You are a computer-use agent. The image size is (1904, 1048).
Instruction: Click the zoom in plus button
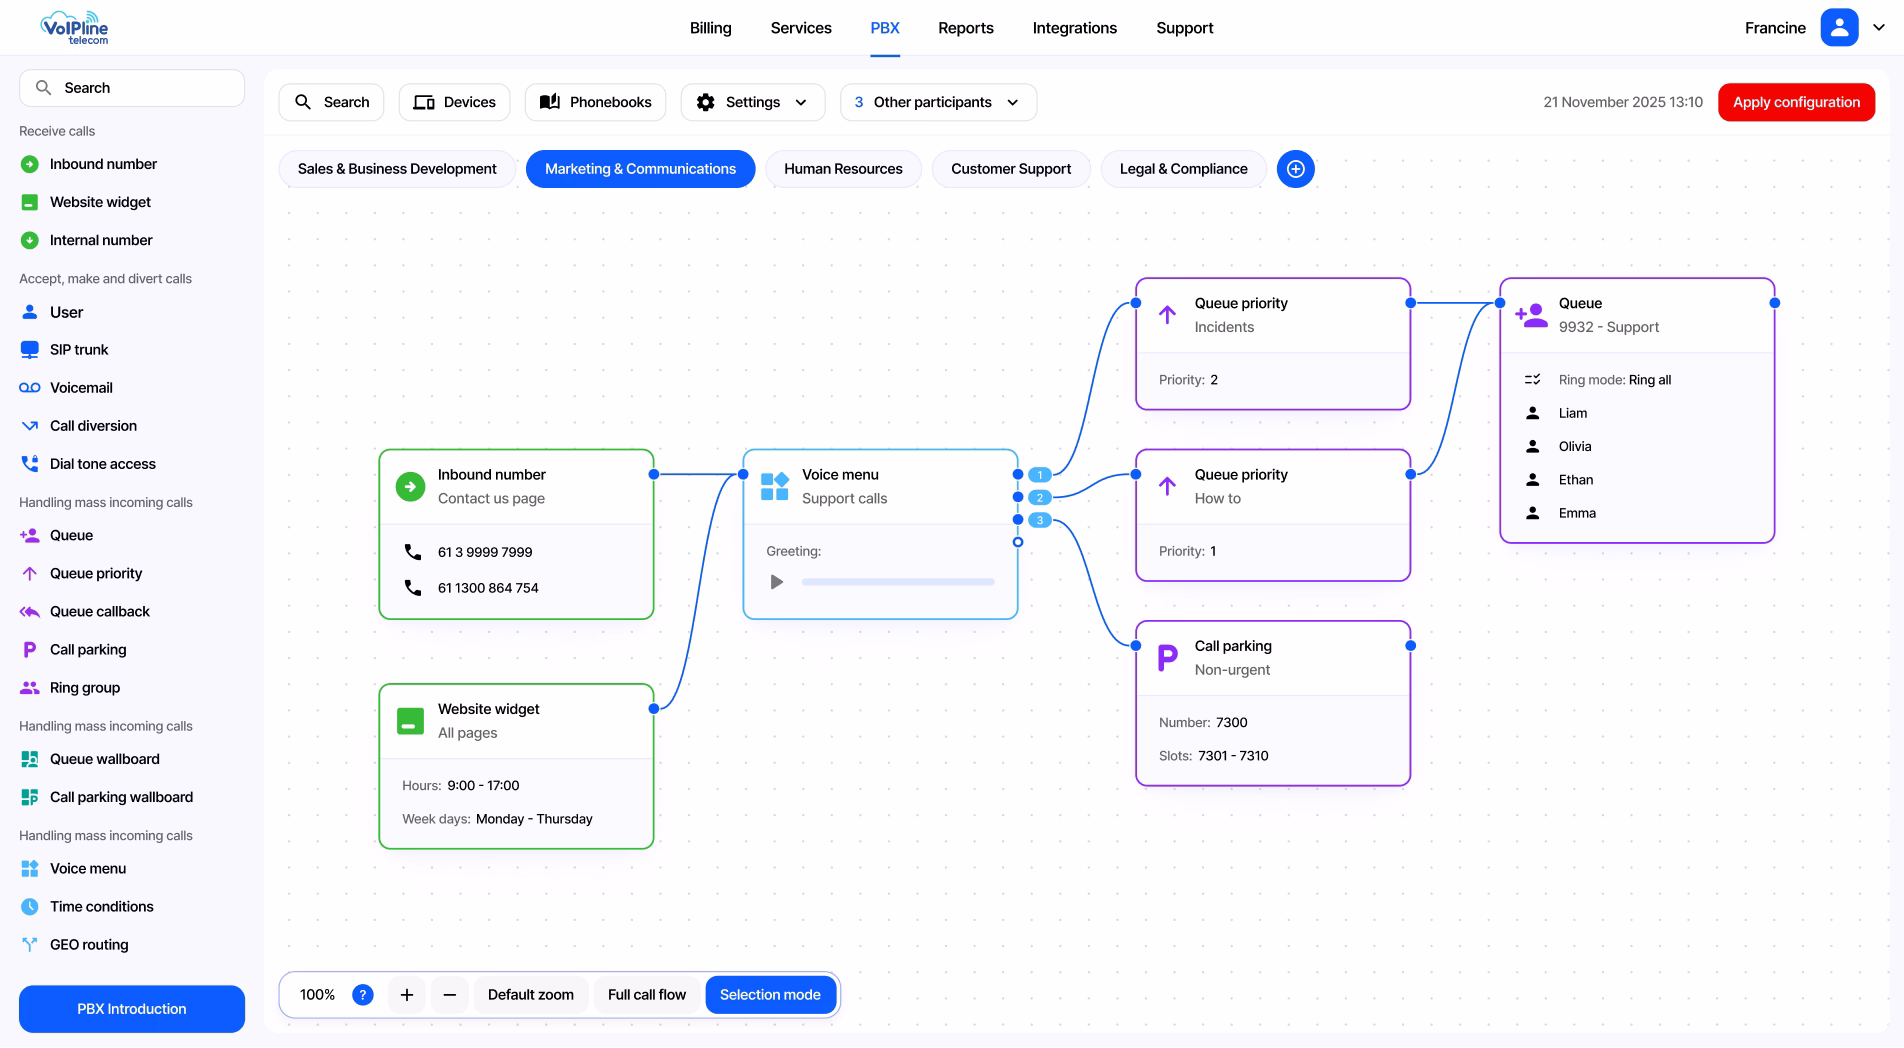[407, 995]
